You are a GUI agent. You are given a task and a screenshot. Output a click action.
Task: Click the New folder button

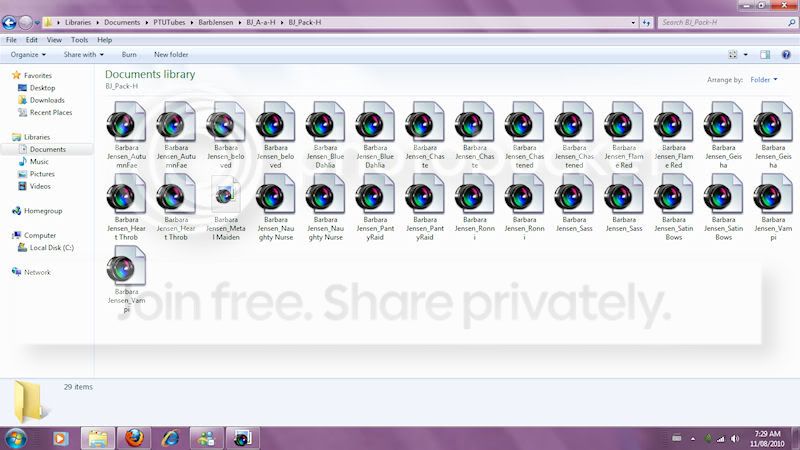171,55
